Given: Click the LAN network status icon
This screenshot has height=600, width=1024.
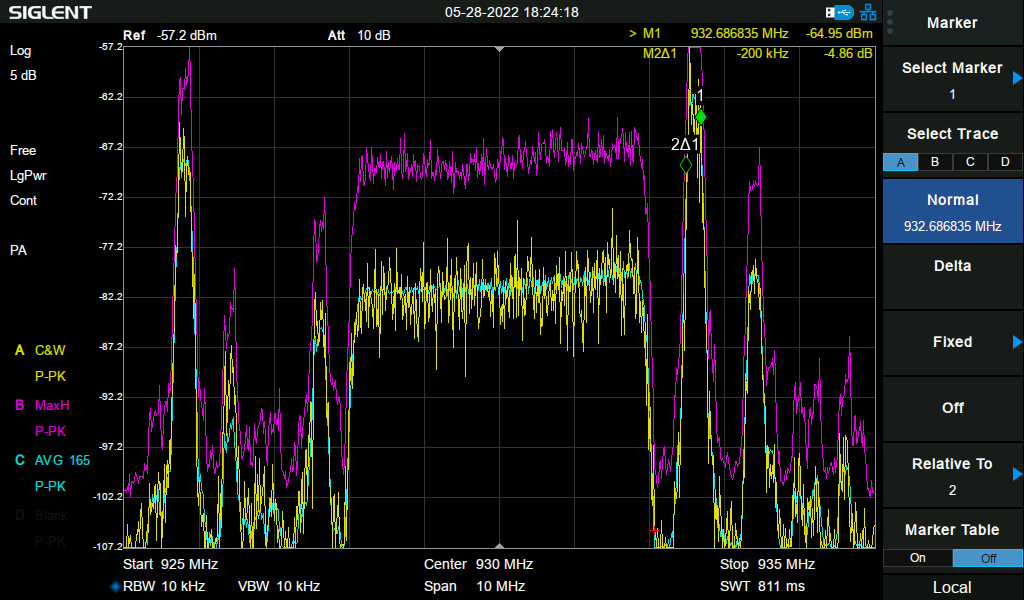Looking at the screenshot, I should [x=867, y=12].
